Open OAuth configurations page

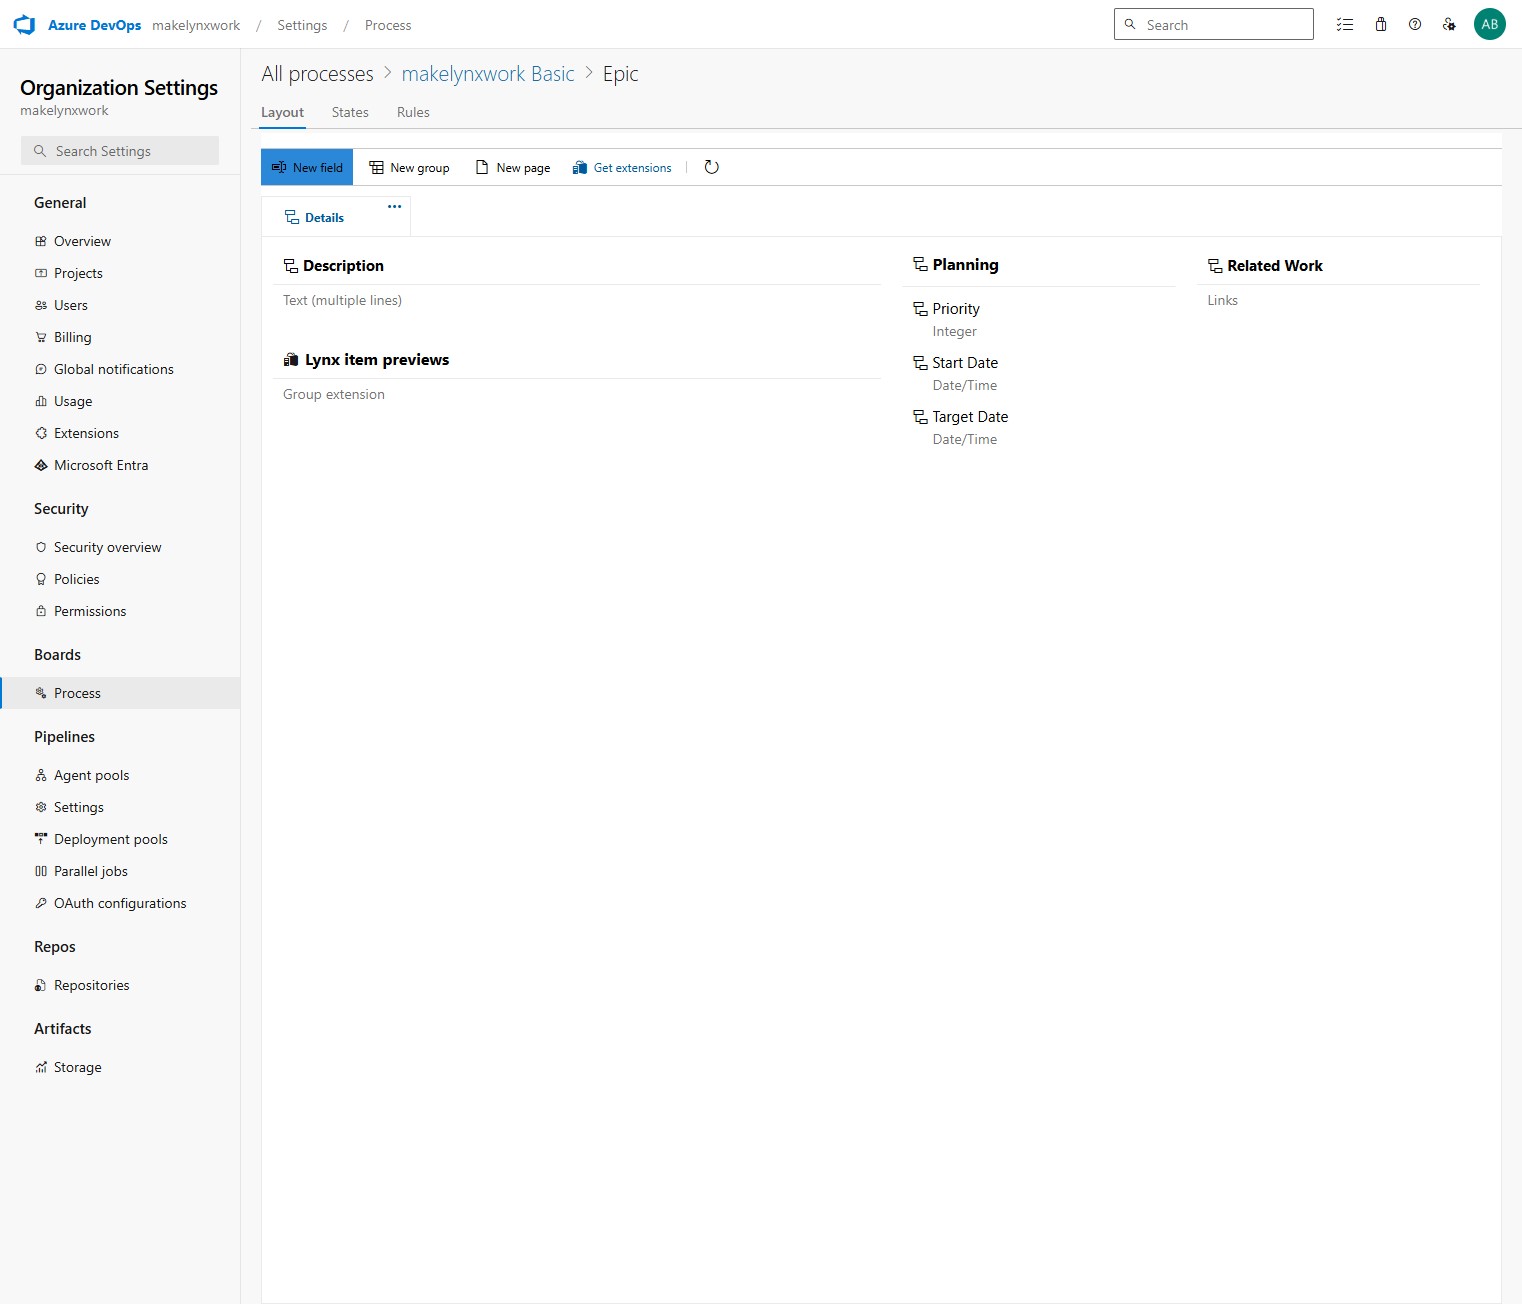120,903
